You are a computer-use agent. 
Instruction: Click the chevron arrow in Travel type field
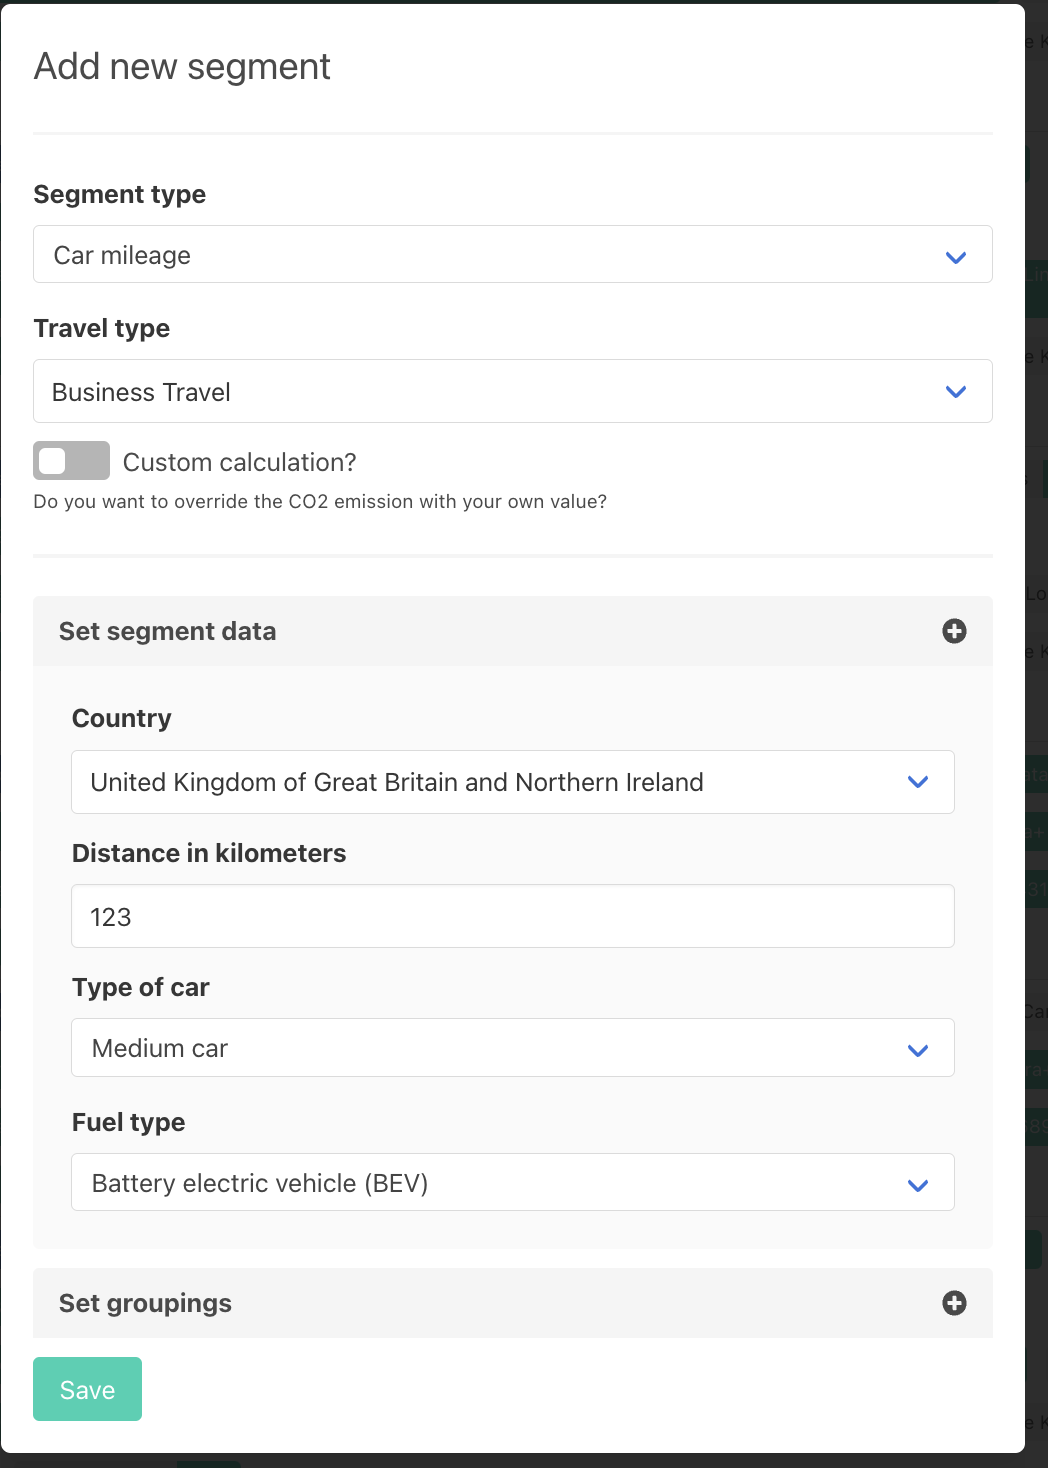coord(955,392)
